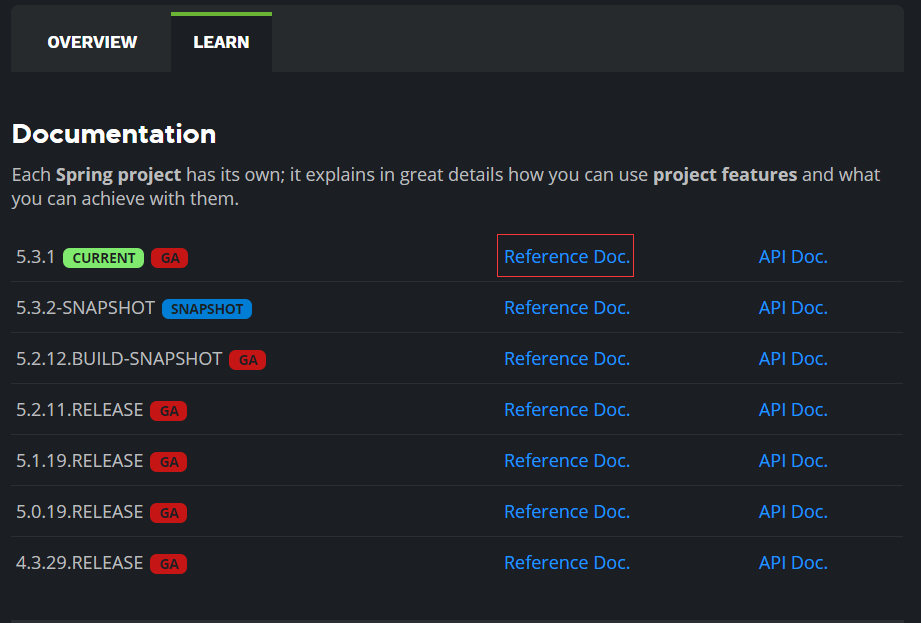Open API Doc. for 5.2.11.RELEASE

click(793, 409)
